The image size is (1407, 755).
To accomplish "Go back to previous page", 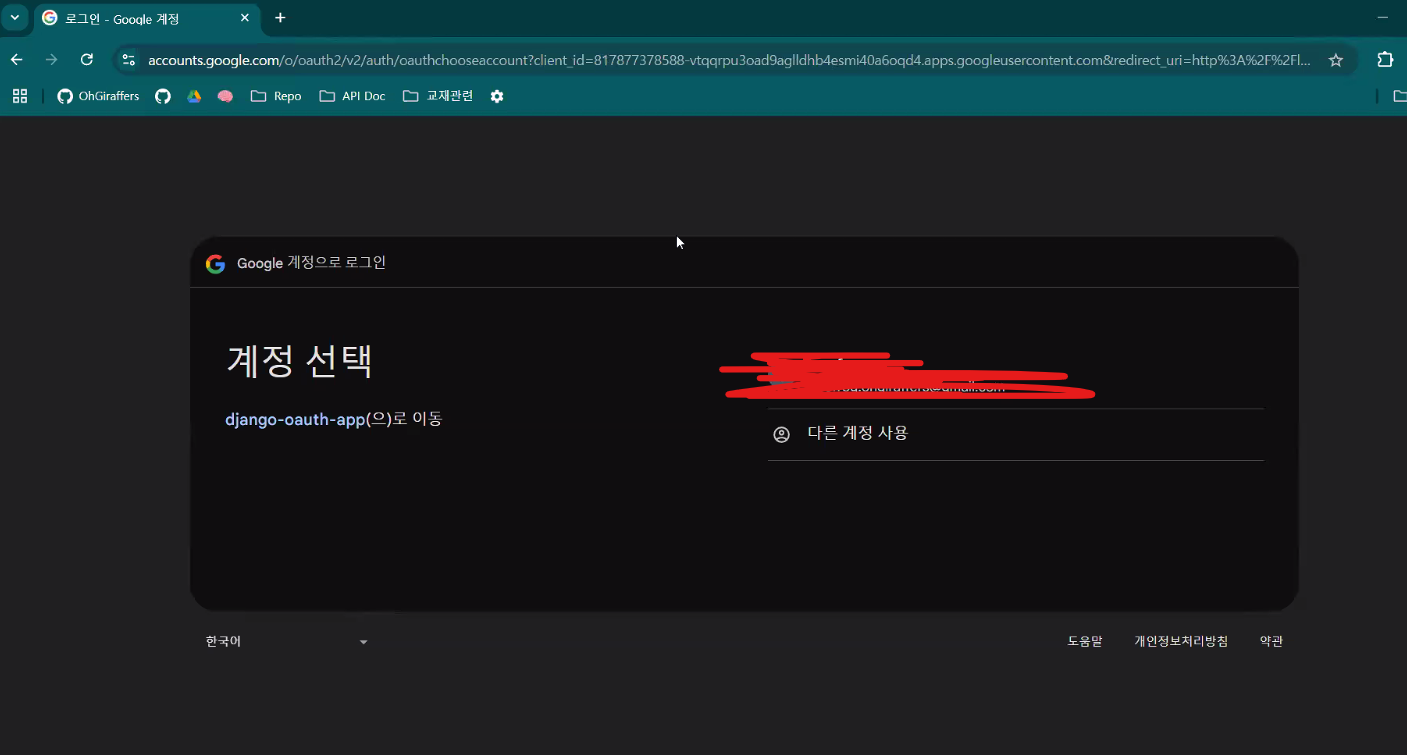I will click(x=17, y=60).
